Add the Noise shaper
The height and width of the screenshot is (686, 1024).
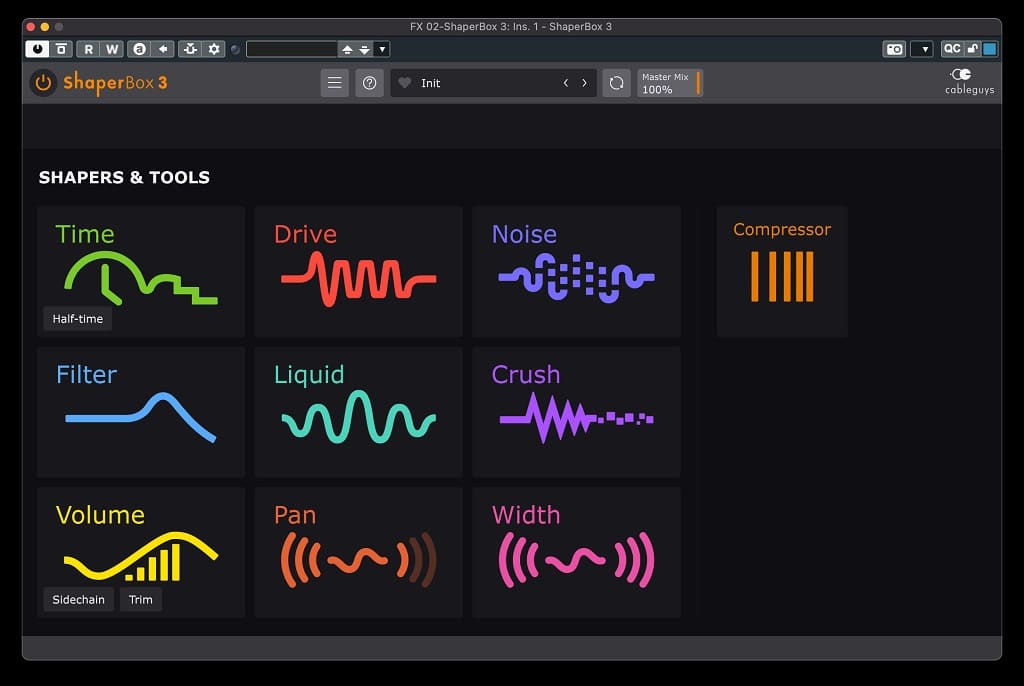click(576, 272)
